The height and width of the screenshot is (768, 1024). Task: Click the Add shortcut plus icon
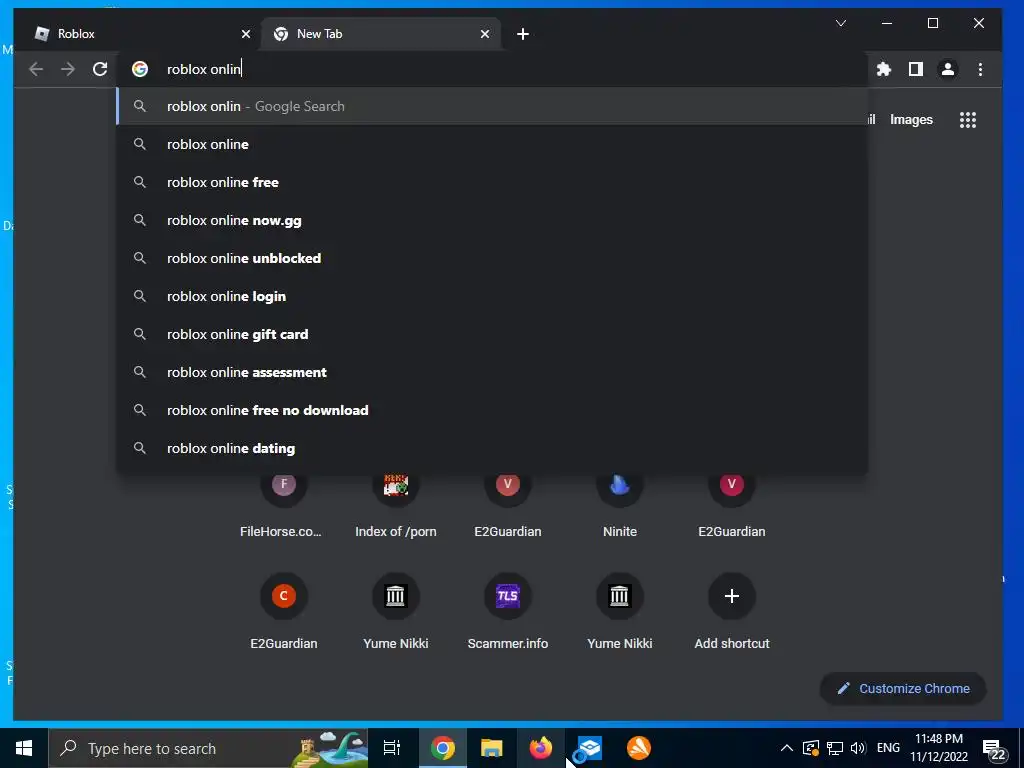(x=731, y=596)
